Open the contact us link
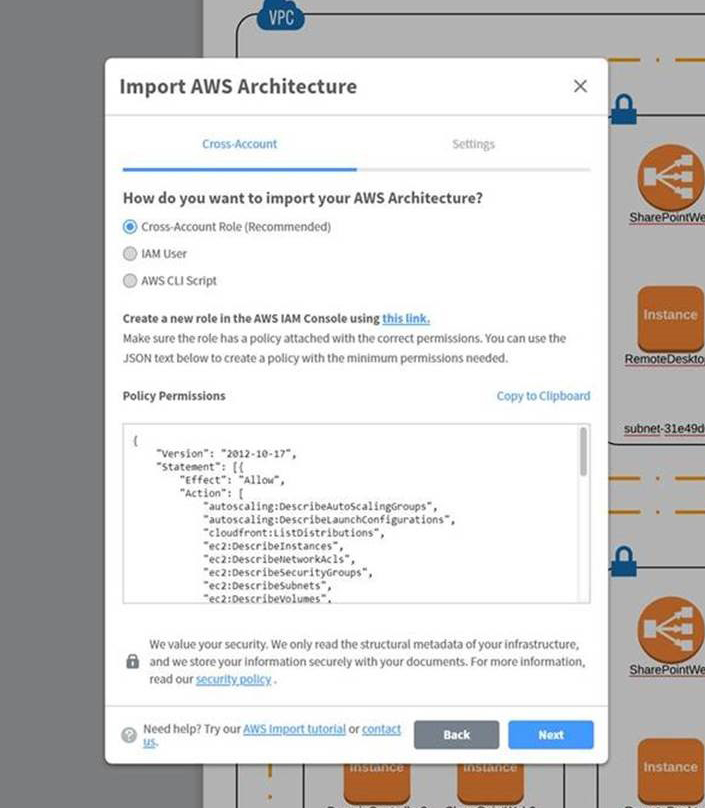The height and width of the screenshot is (808, 705). (381, 729)
